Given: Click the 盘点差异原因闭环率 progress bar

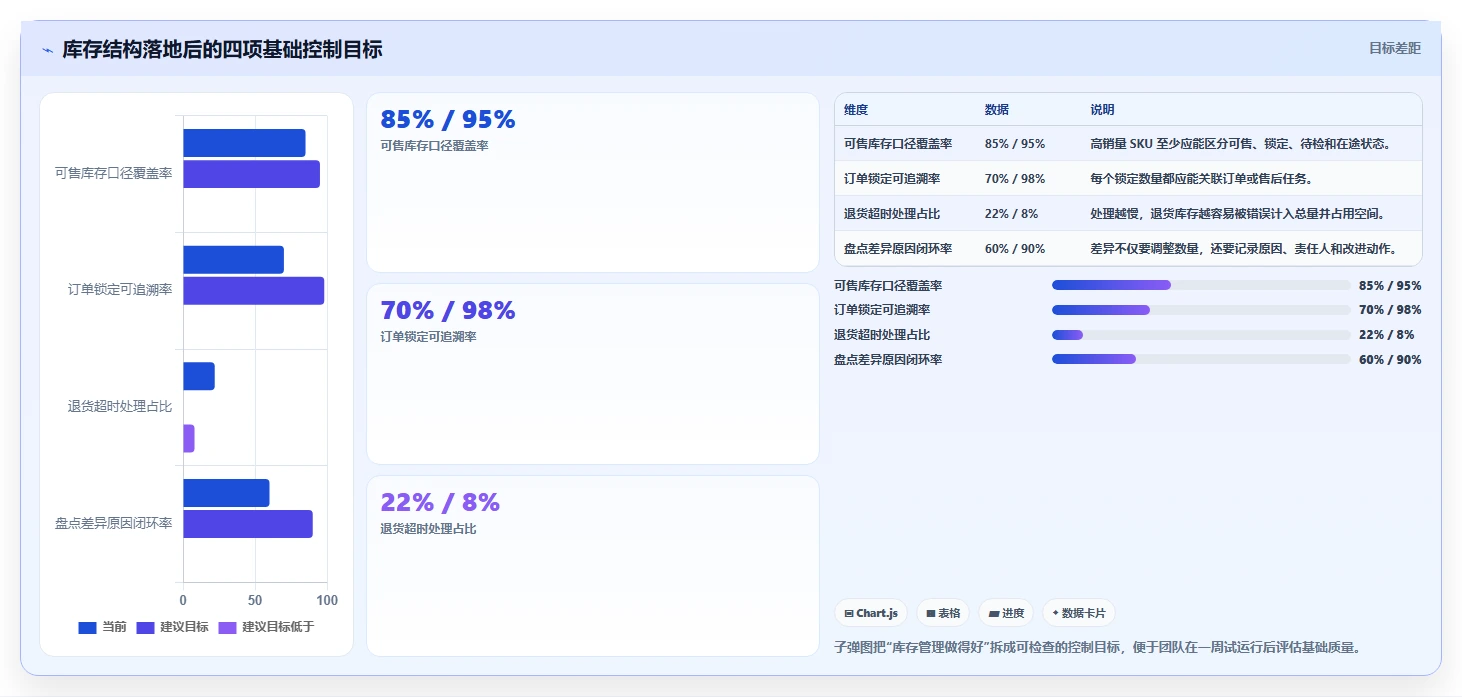Looking at the screenshot, I should 1201,359.
